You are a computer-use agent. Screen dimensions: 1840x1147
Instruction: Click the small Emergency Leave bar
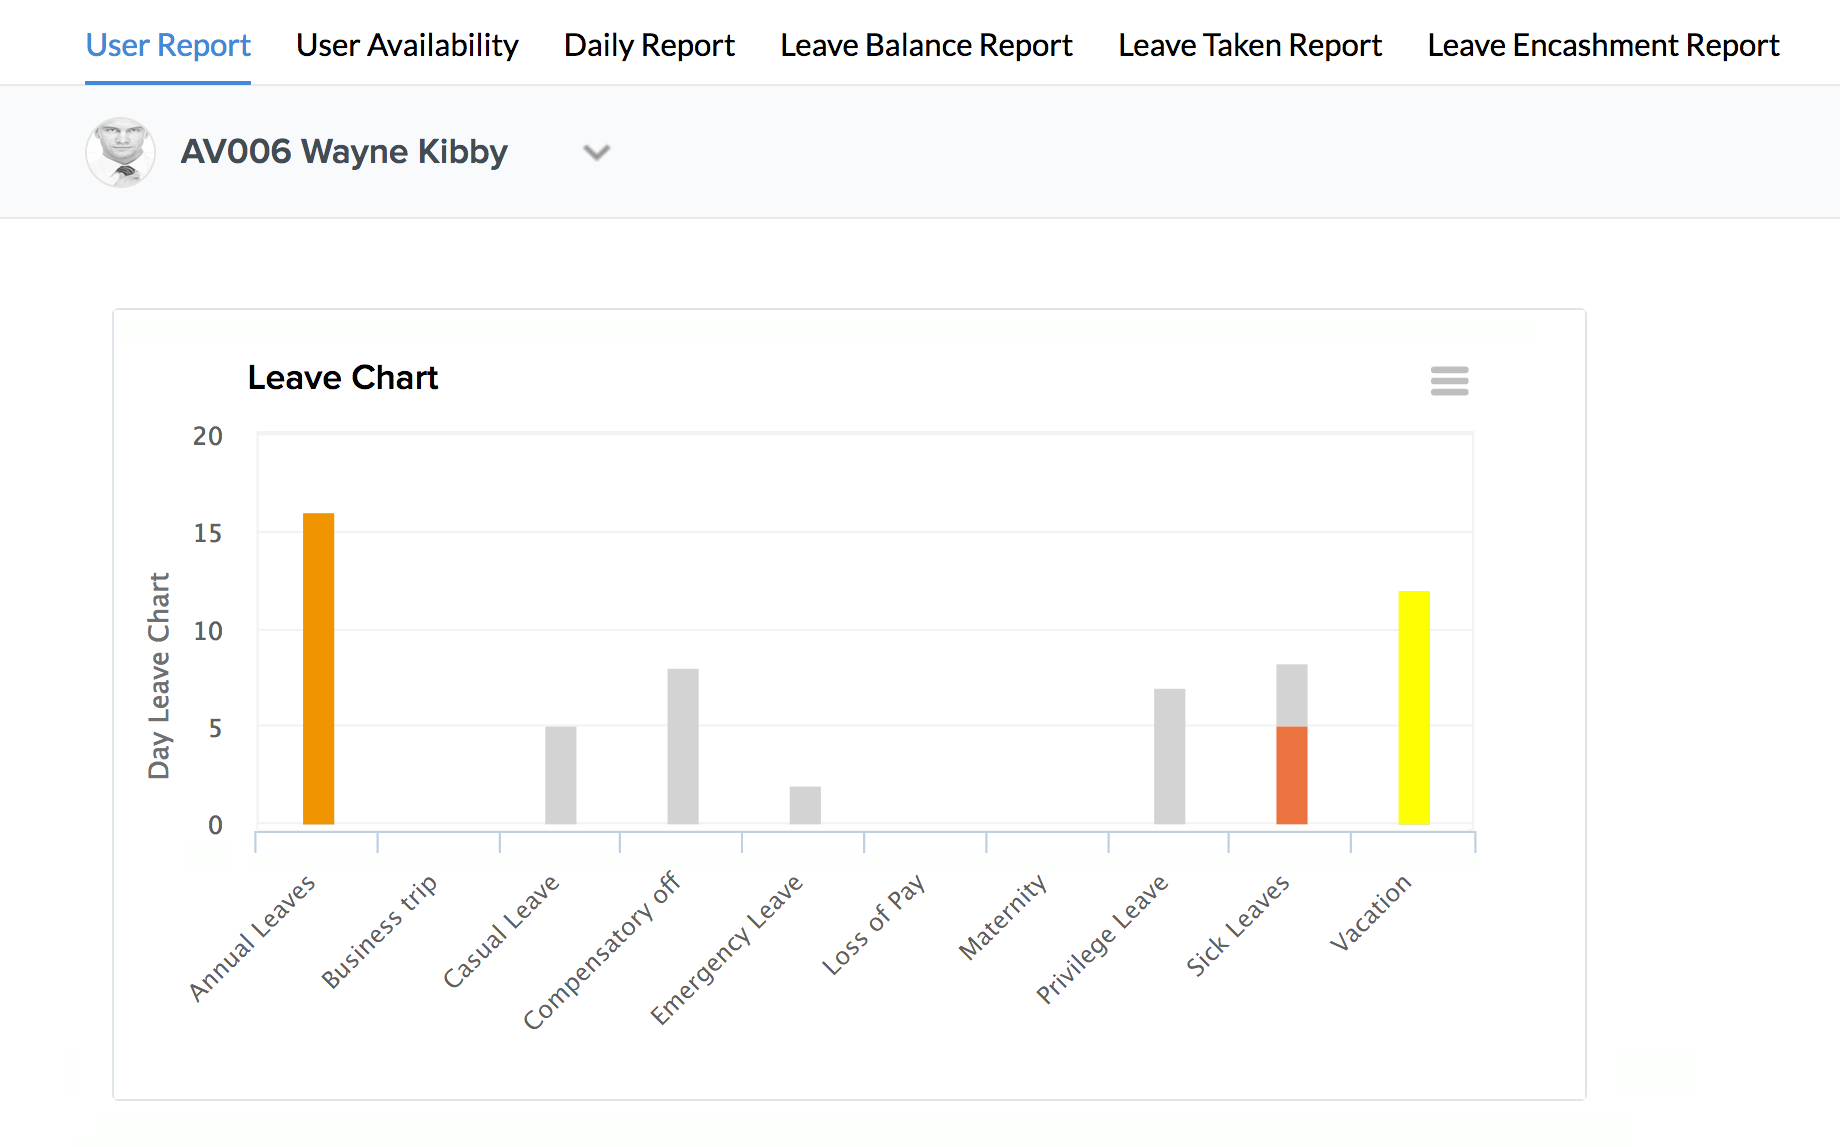click(804, 805)
